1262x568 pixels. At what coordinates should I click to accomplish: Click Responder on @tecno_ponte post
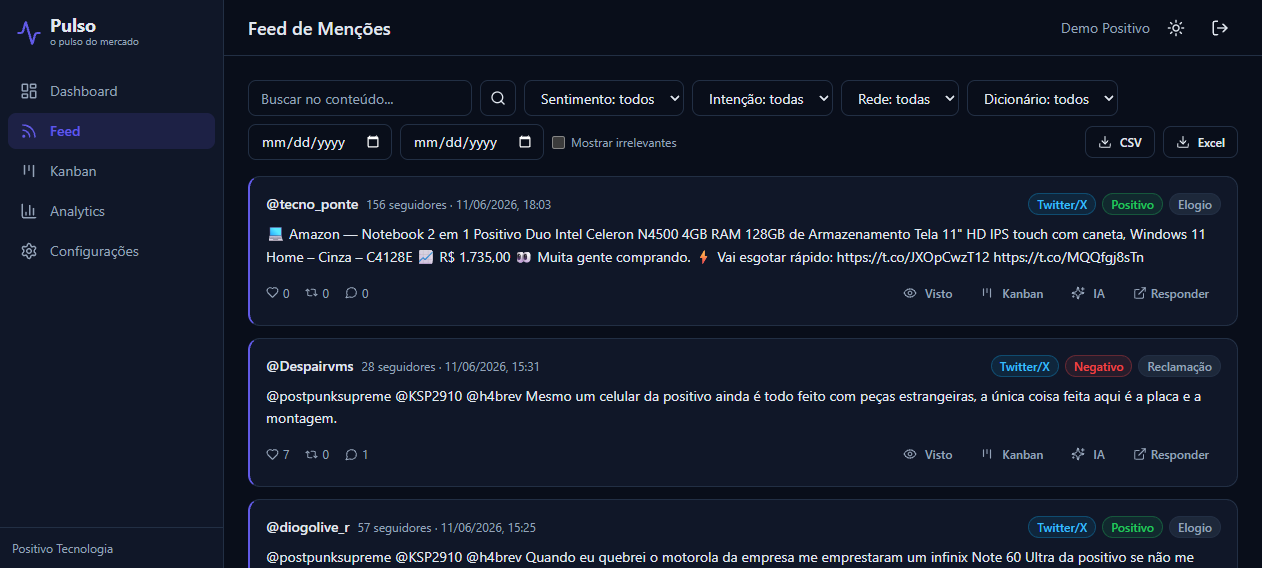click(x=1171, y=293)
